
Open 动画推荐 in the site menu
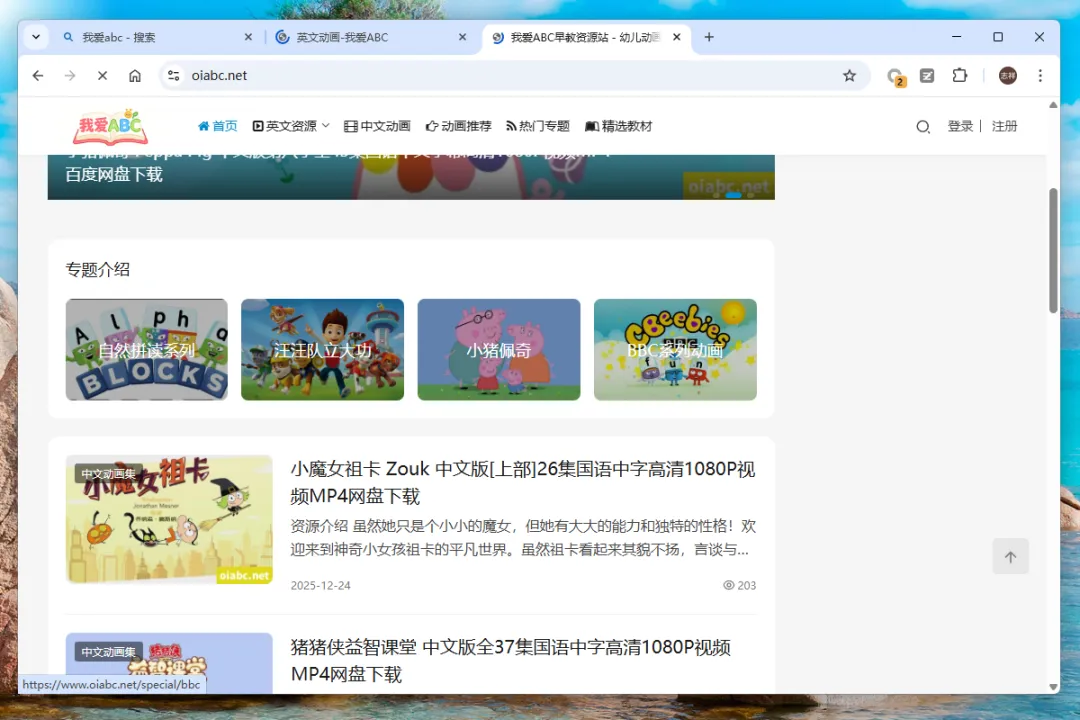[459, 126]
